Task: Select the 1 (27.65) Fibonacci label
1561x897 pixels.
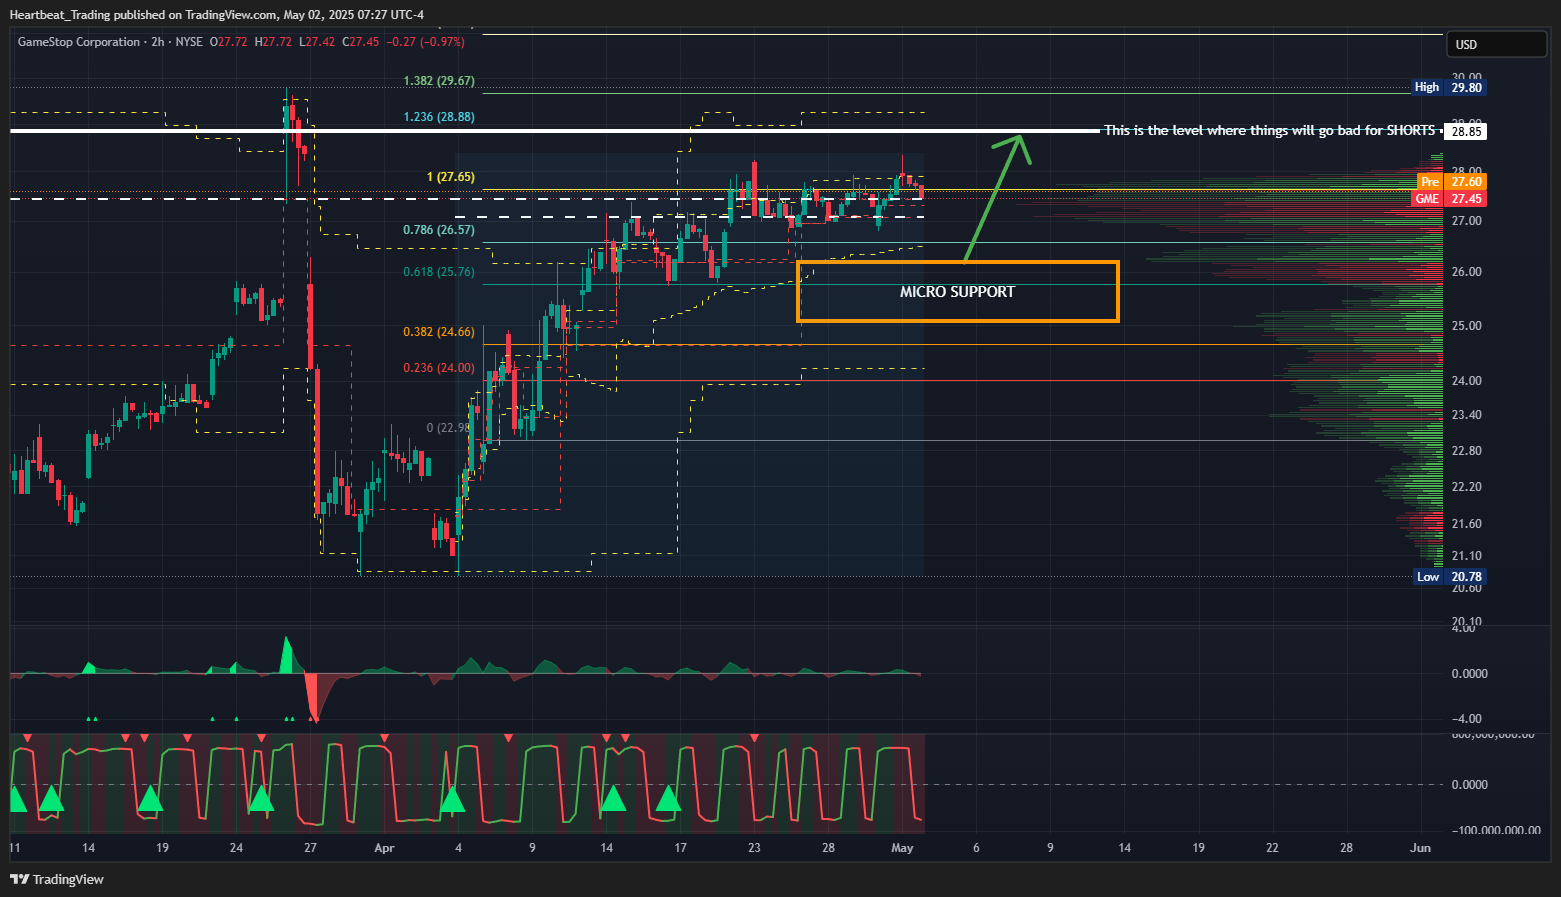Action: (451, 177)
